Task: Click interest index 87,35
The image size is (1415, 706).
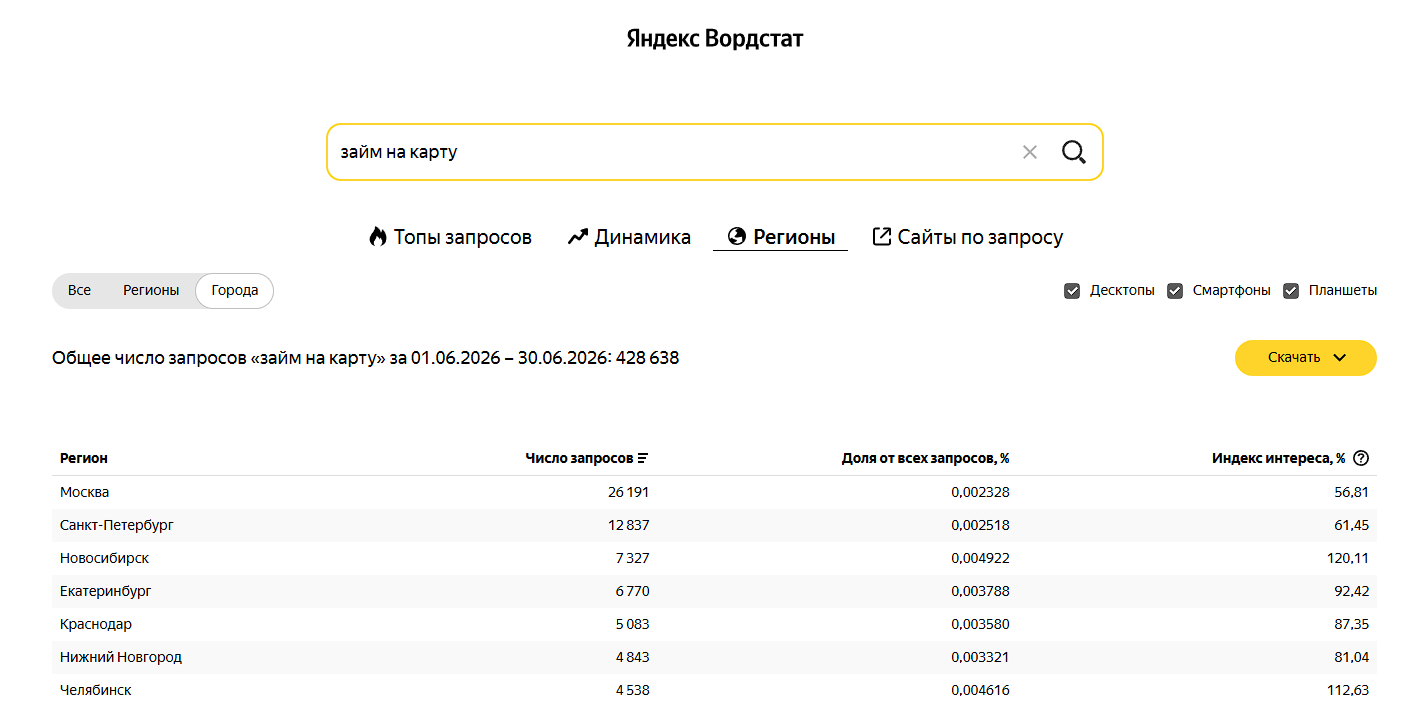Action: 1351,624
